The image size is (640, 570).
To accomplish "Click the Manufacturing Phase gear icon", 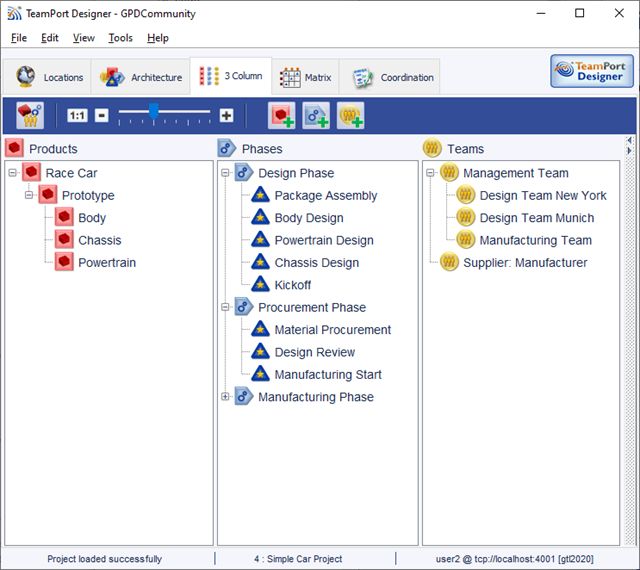I will click(244, 396).
